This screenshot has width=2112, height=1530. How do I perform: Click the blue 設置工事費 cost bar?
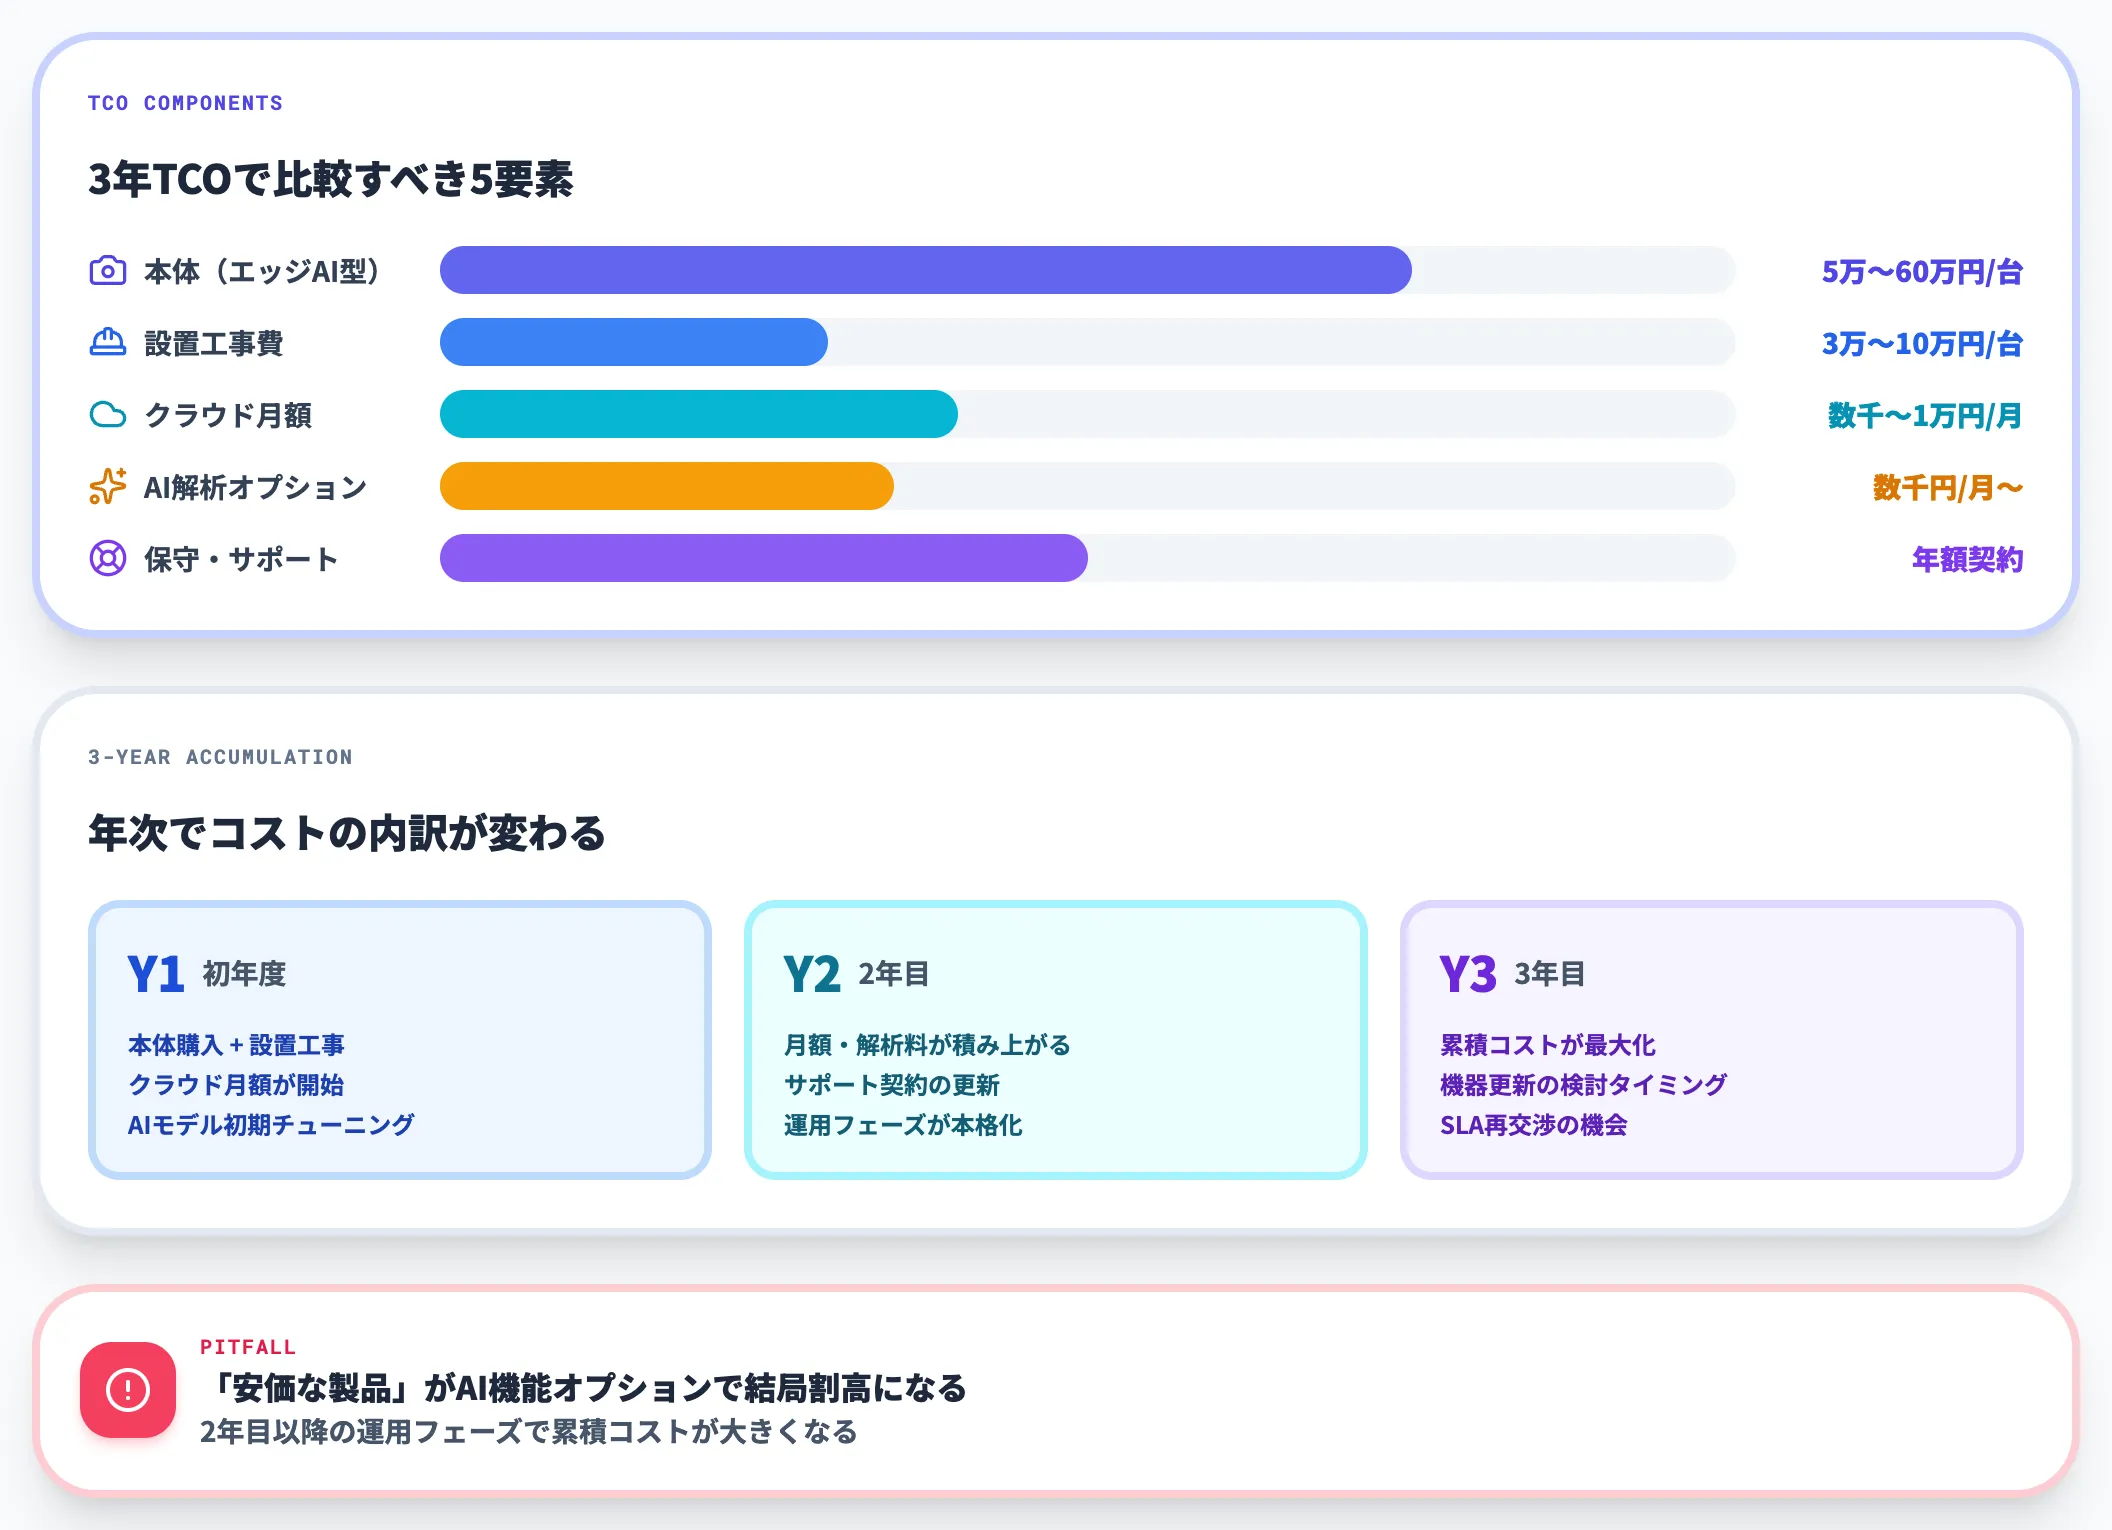[x=634, y=342]
